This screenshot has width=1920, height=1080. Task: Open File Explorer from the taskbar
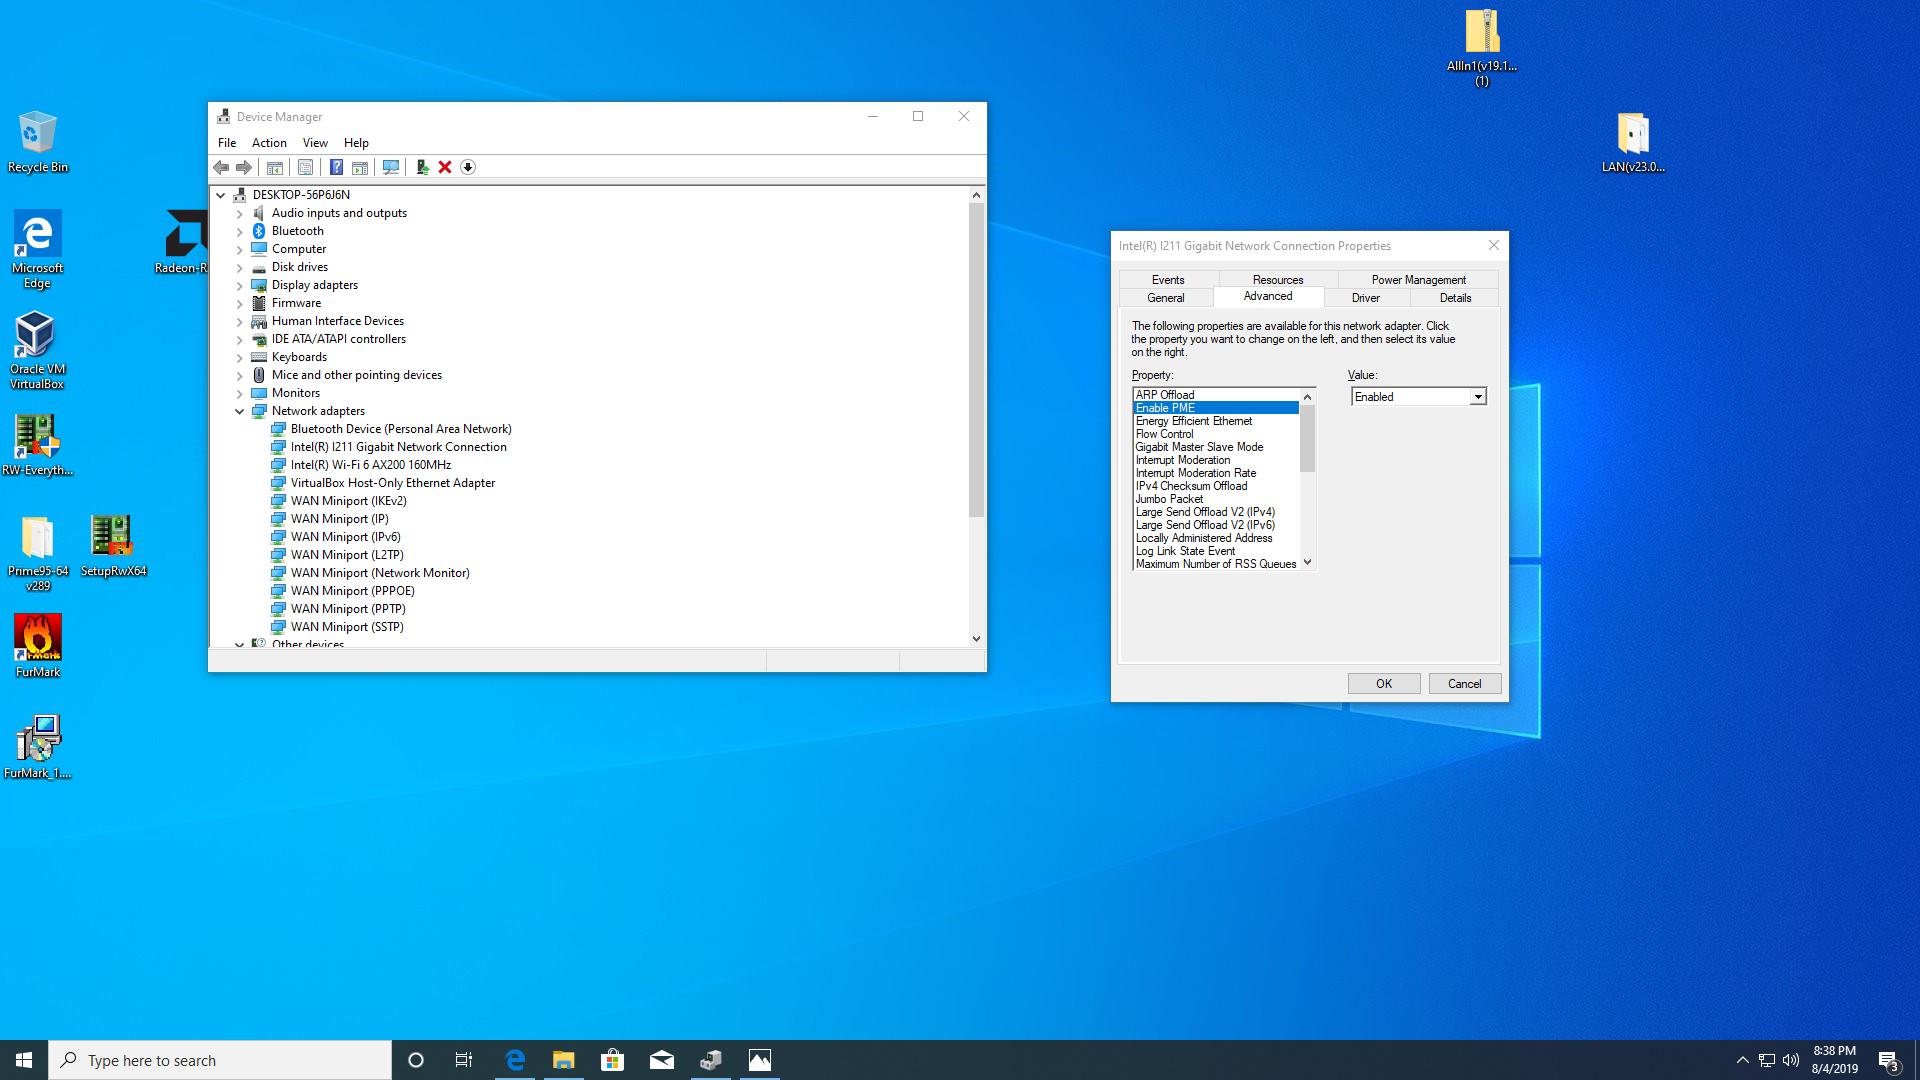(564, 1060)
